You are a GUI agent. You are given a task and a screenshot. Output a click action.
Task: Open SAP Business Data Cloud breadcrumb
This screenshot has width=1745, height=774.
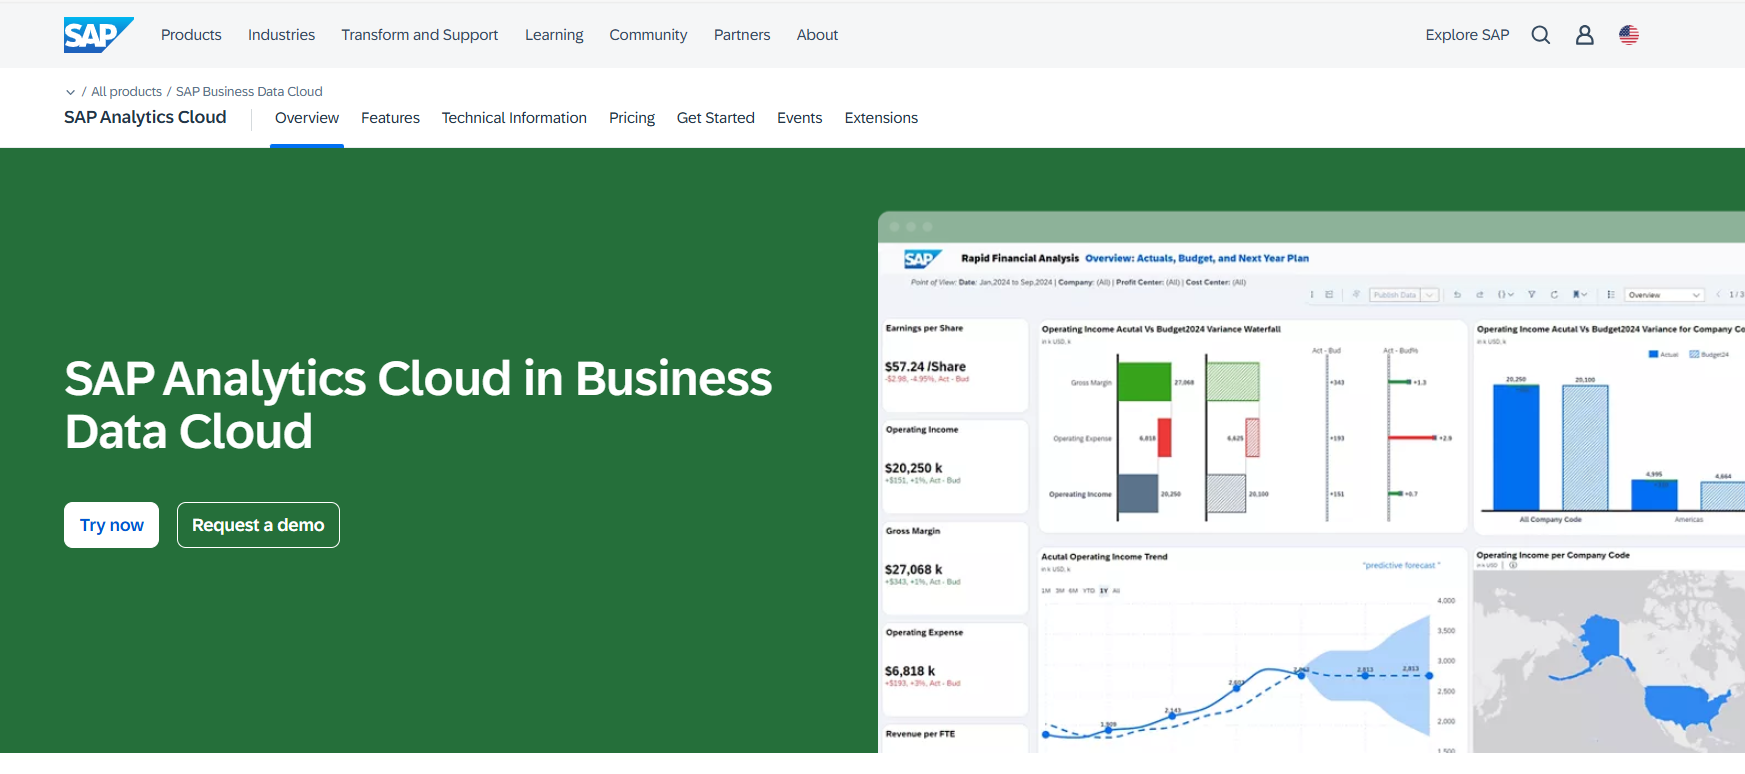coord(249,92)
